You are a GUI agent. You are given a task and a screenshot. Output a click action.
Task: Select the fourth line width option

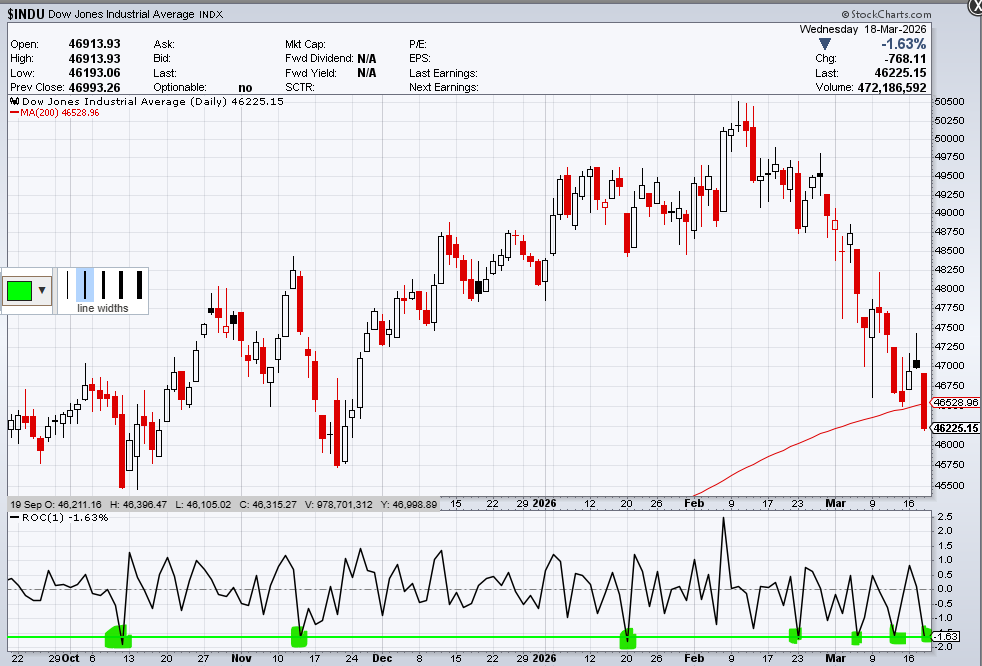[x=121, y=285]
